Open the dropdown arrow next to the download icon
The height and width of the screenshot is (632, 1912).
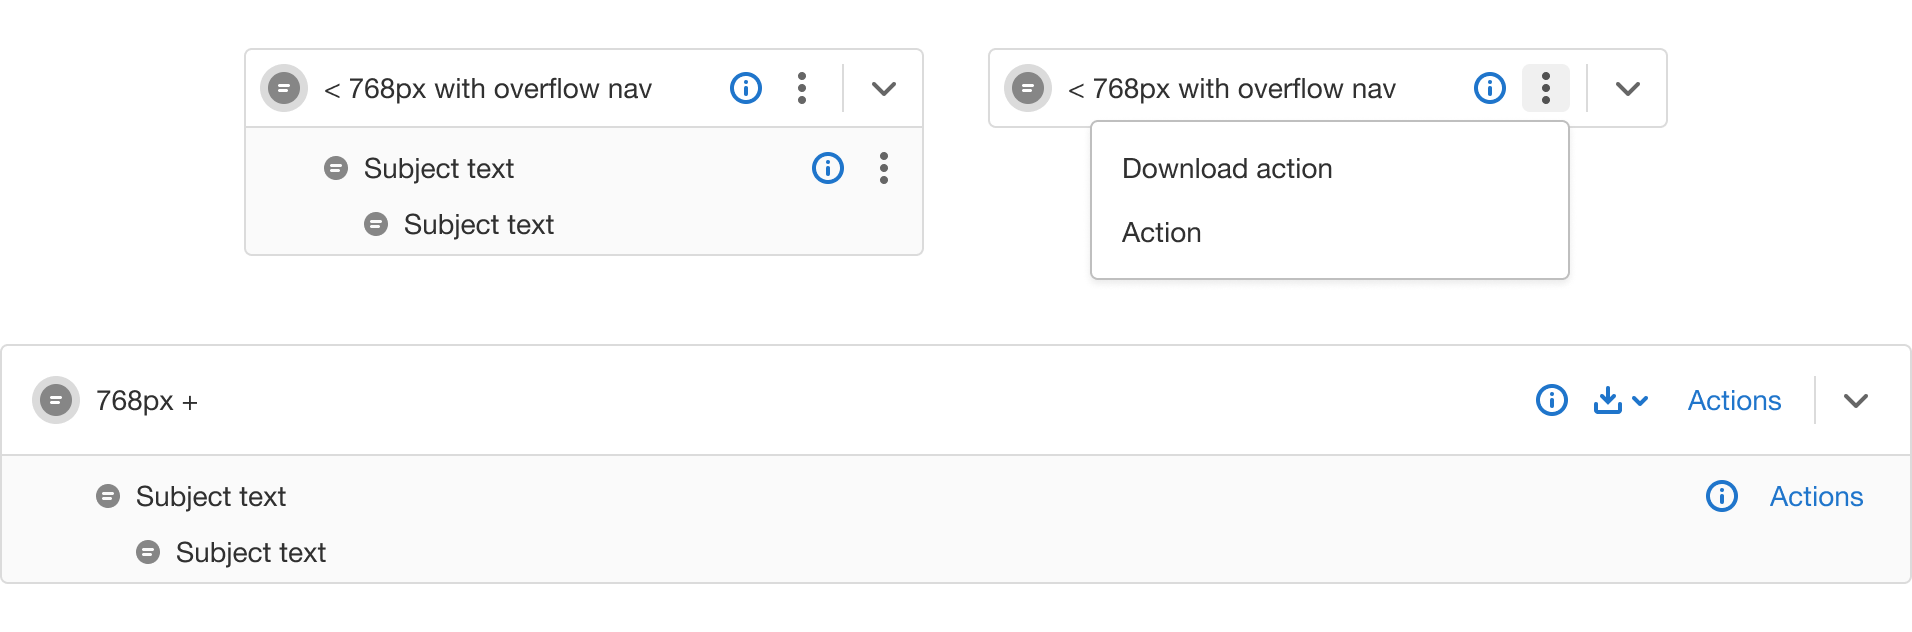pyautogui.click(x=1639, y=401)
